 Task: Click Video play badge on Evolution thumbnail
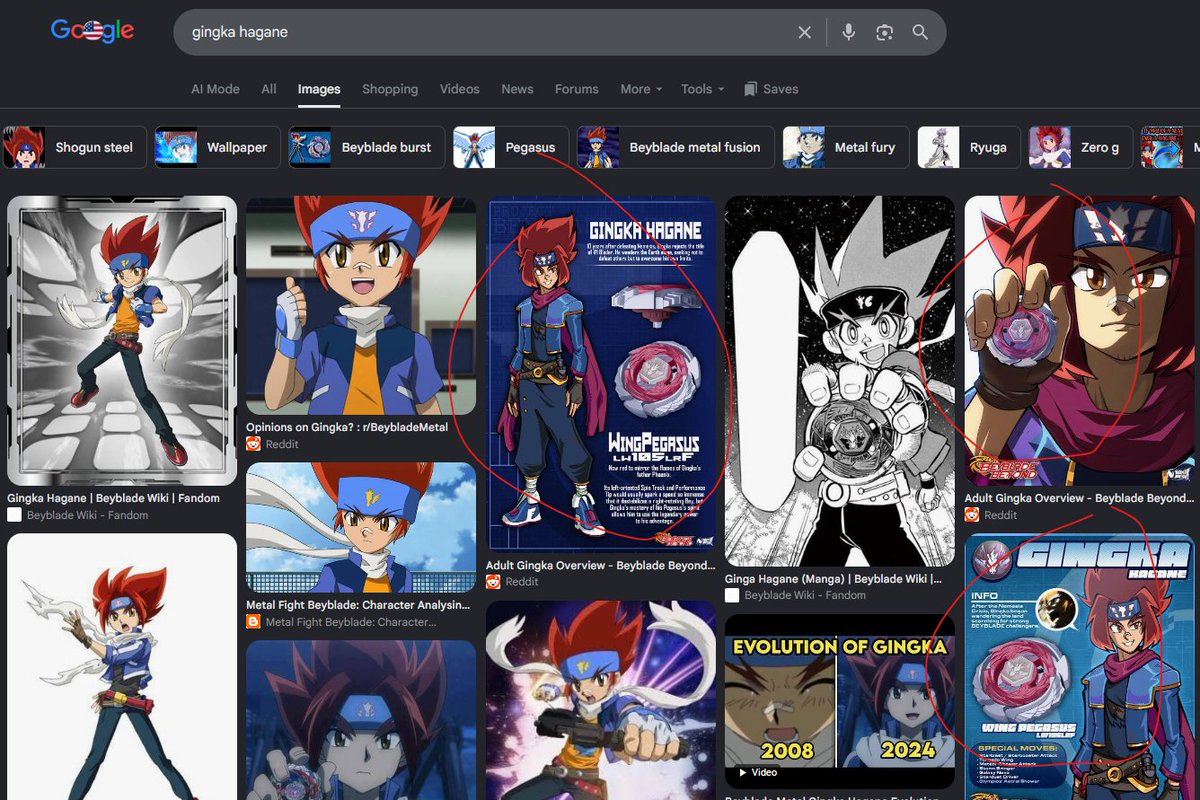[x=757, y=772]
